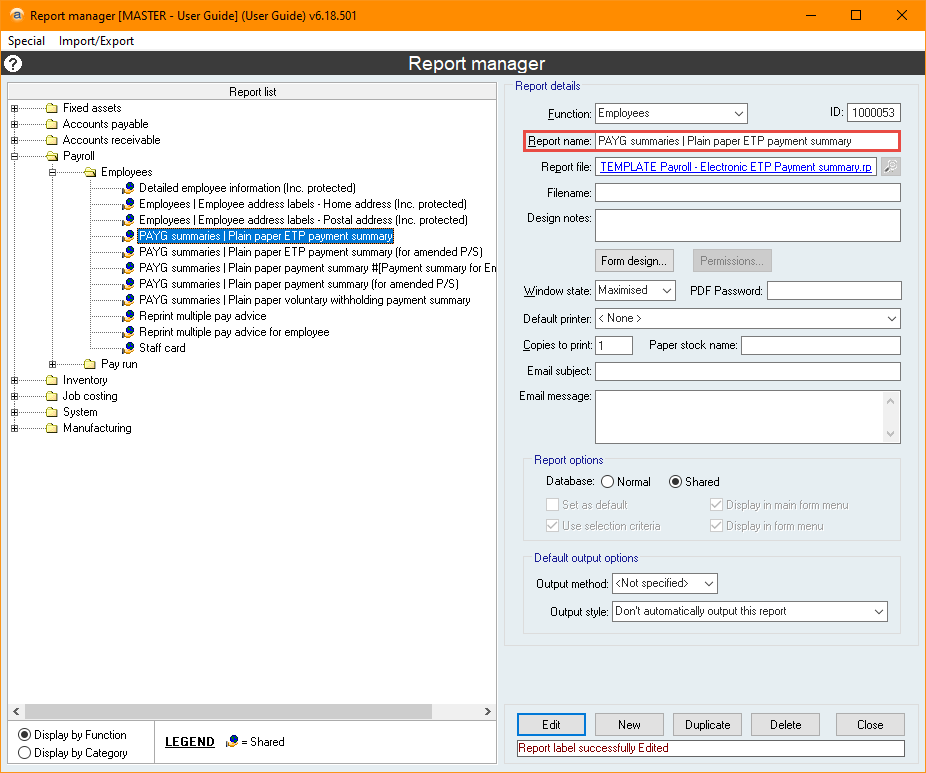Open the Import/Export menu

point(96,41)
